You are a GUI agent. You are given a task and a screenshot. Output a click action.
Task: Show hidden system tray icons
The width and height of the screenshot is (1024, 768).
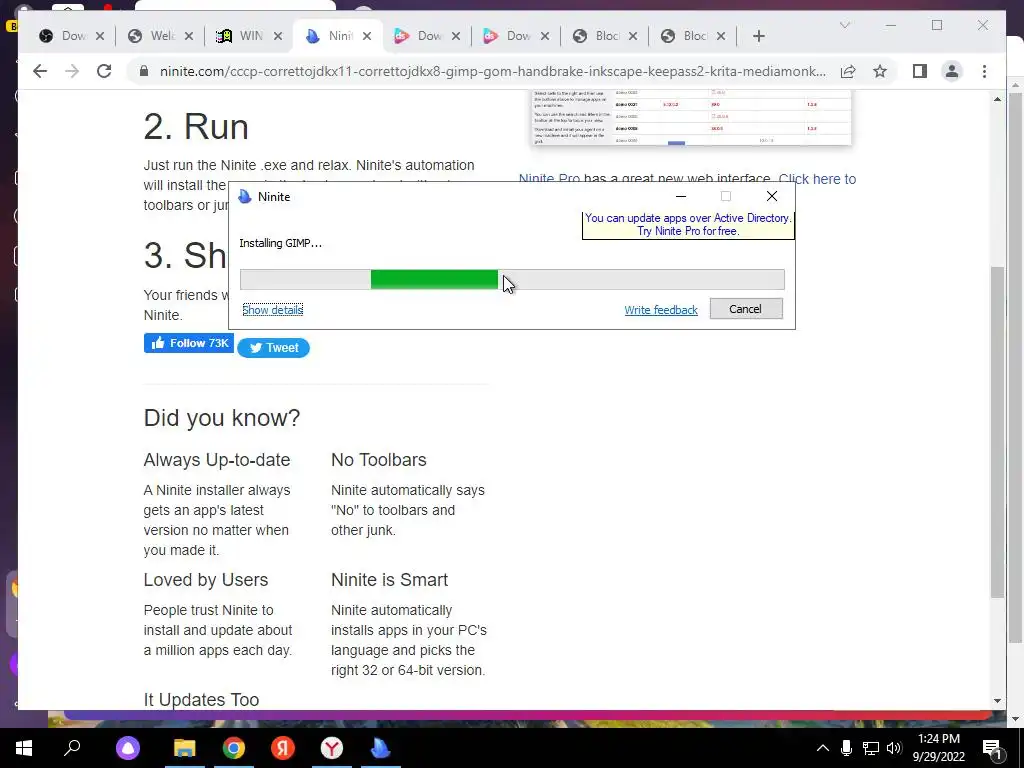point(823,748)
